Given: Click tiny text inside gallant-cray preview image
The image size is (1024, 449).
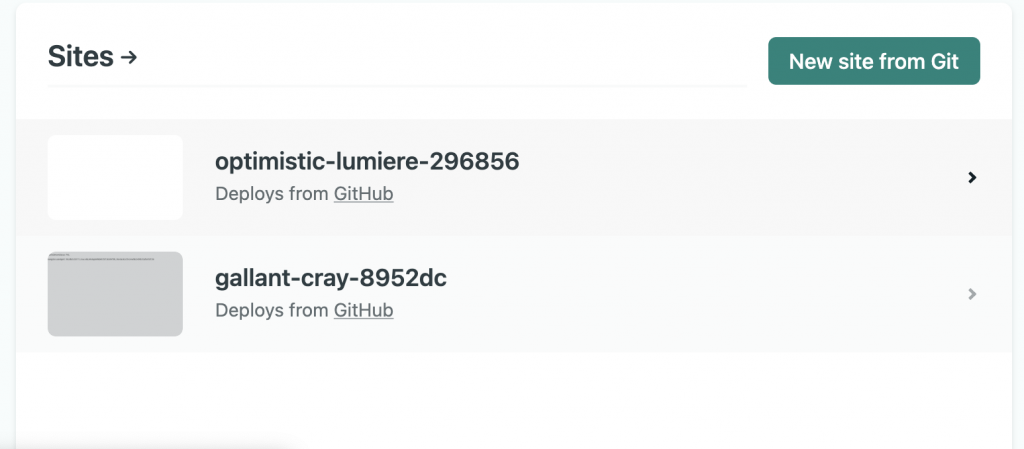Looking at the screenshot, I should coord(100,258).
